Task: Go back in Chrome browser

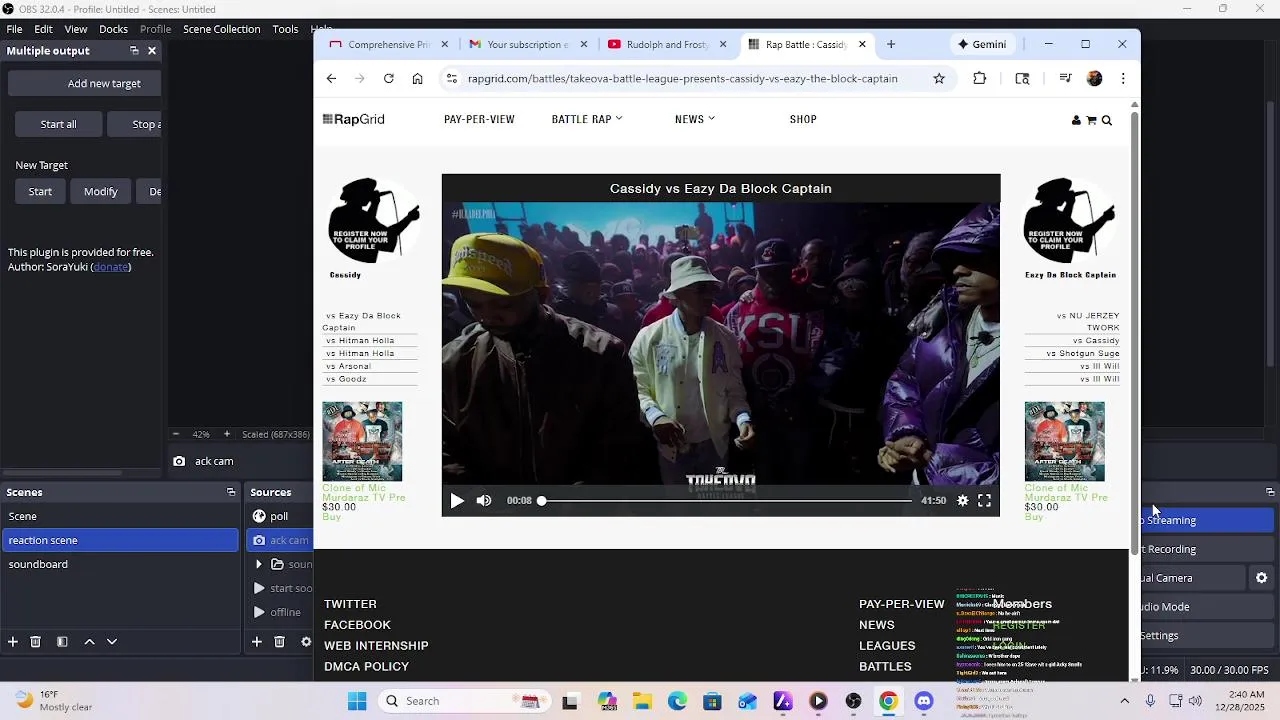Action: coord(331,79)
